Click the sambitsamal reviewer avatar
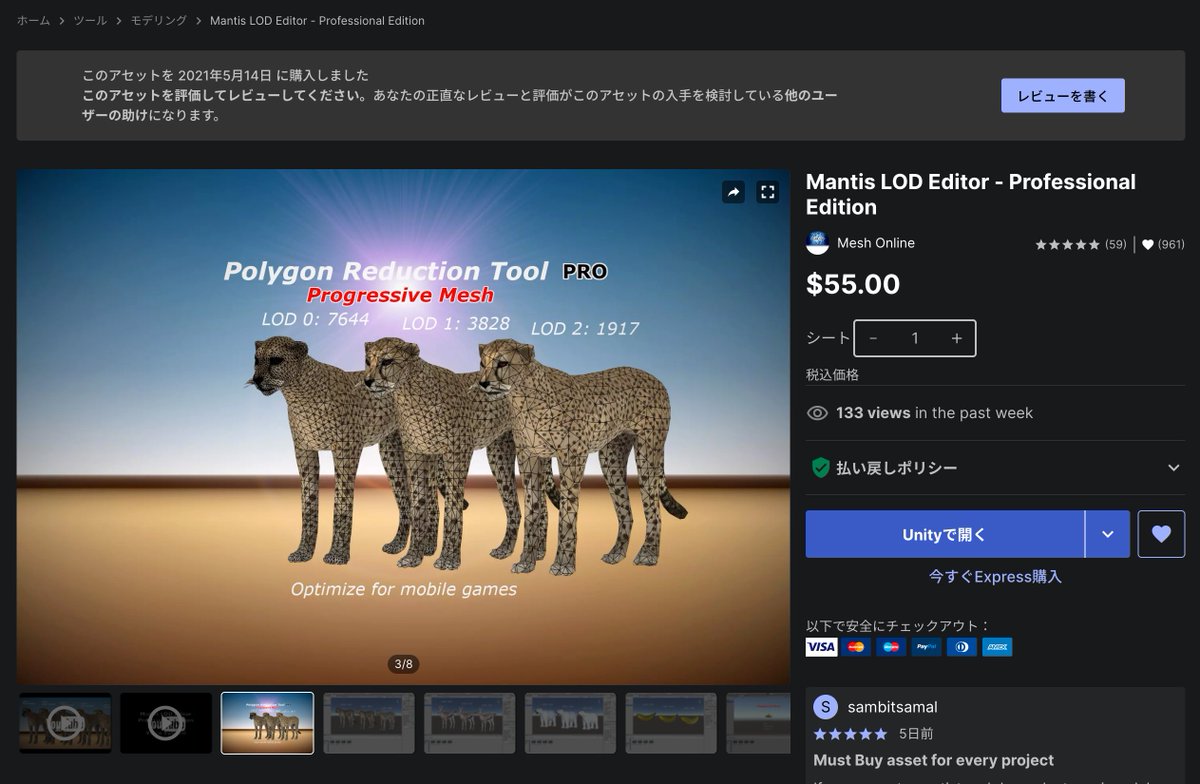This screenshot has height=784, width=1200. coord(825,707)
